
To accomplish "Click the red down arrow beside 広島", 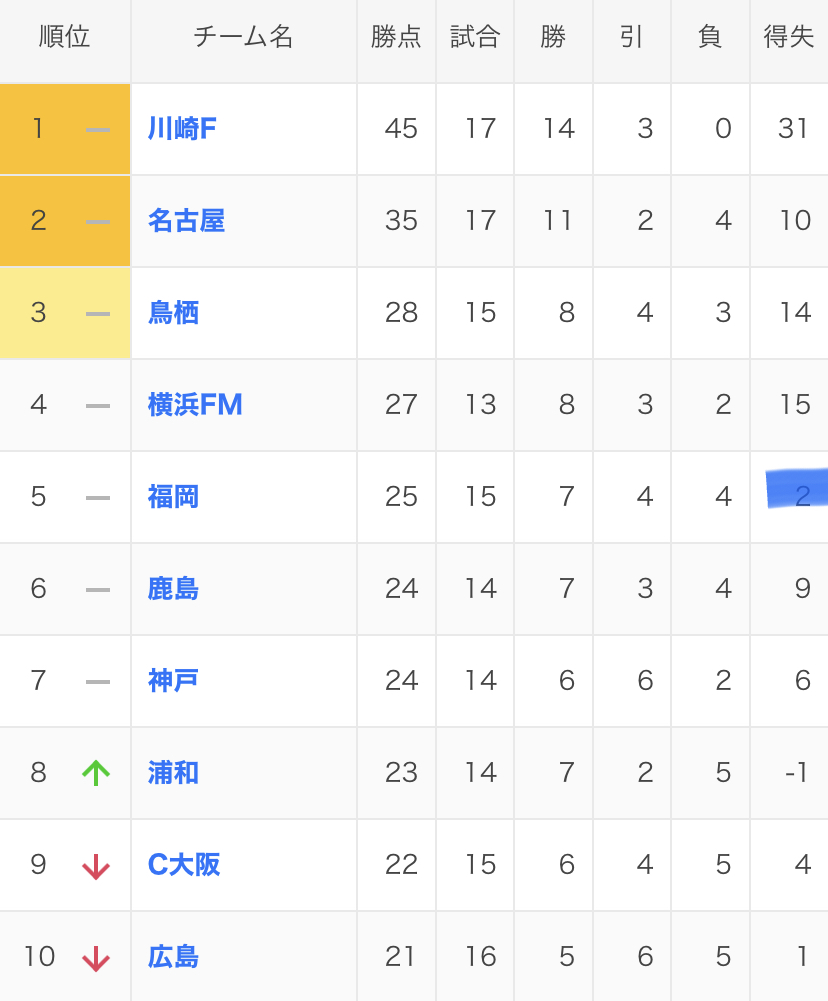I will (96, 958).
